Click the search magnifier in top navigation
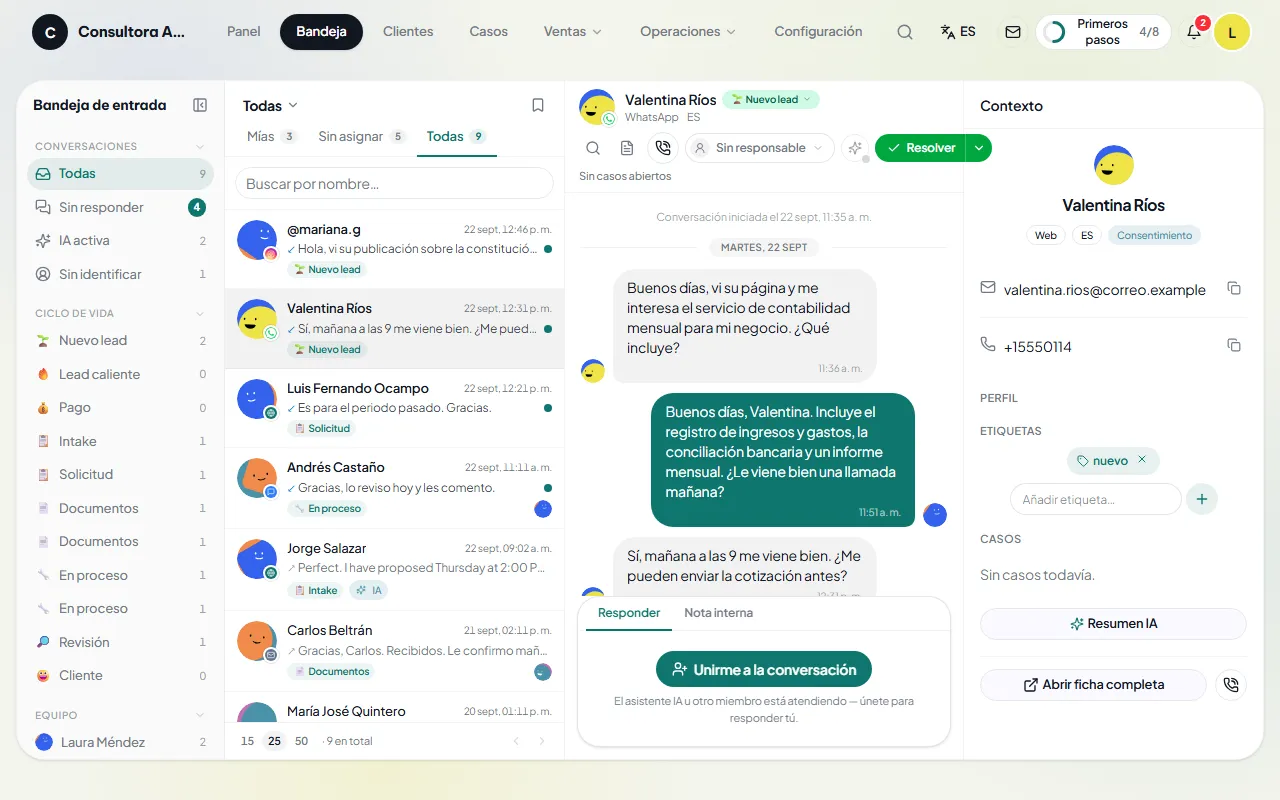 click(x=905, y=32)
